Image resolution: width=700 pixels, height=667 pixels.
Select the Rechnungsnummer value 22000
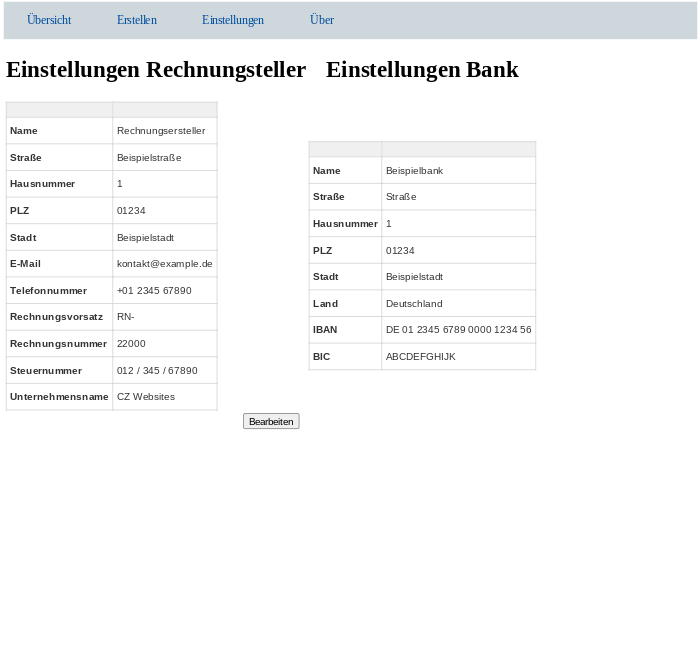[x=131, y=344]
